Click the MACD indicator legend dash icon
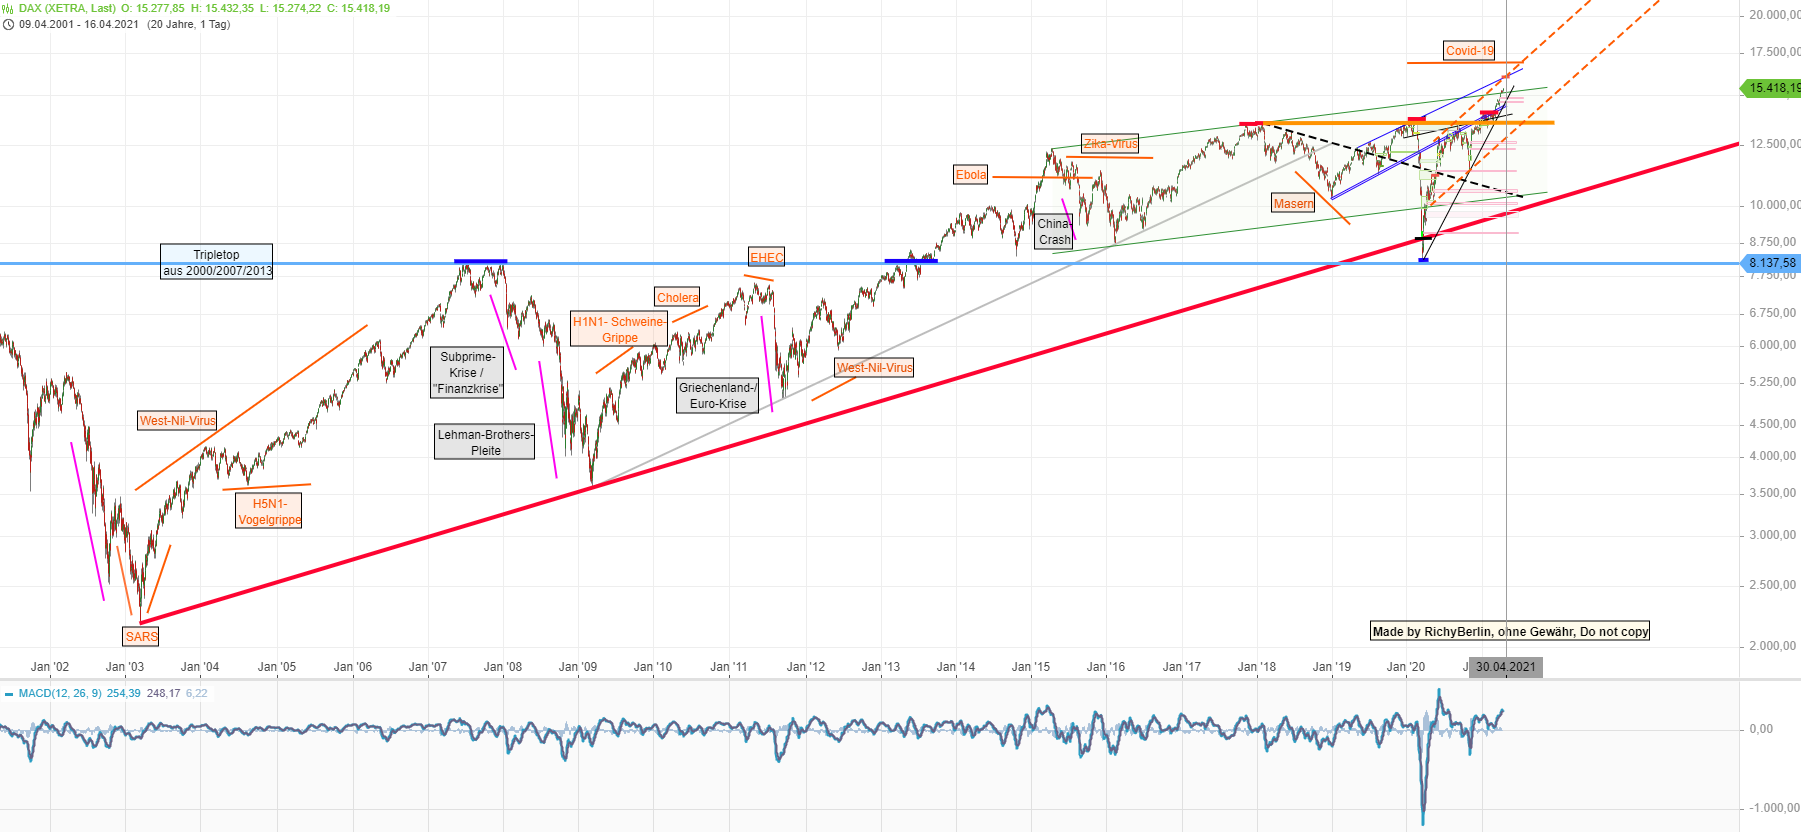The height and width of the screenshot is (832, 1801). pos(9,693)
